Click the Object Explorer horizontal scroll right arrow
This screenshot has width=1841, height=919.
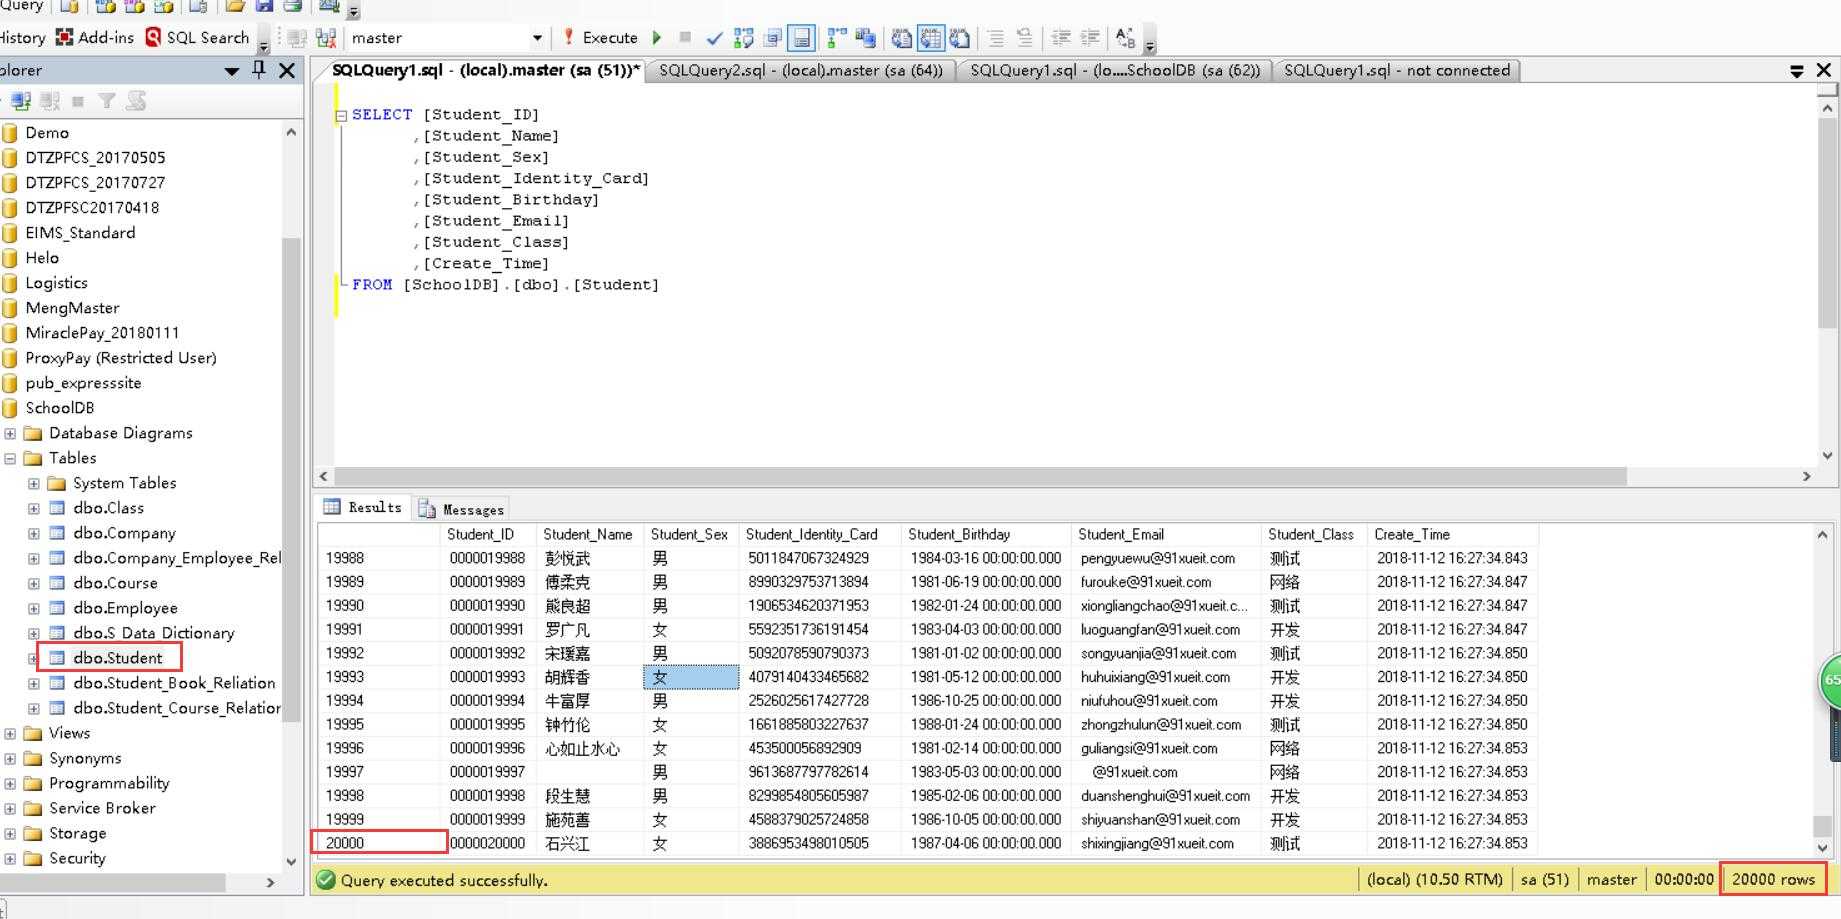[x=270, y=883]
